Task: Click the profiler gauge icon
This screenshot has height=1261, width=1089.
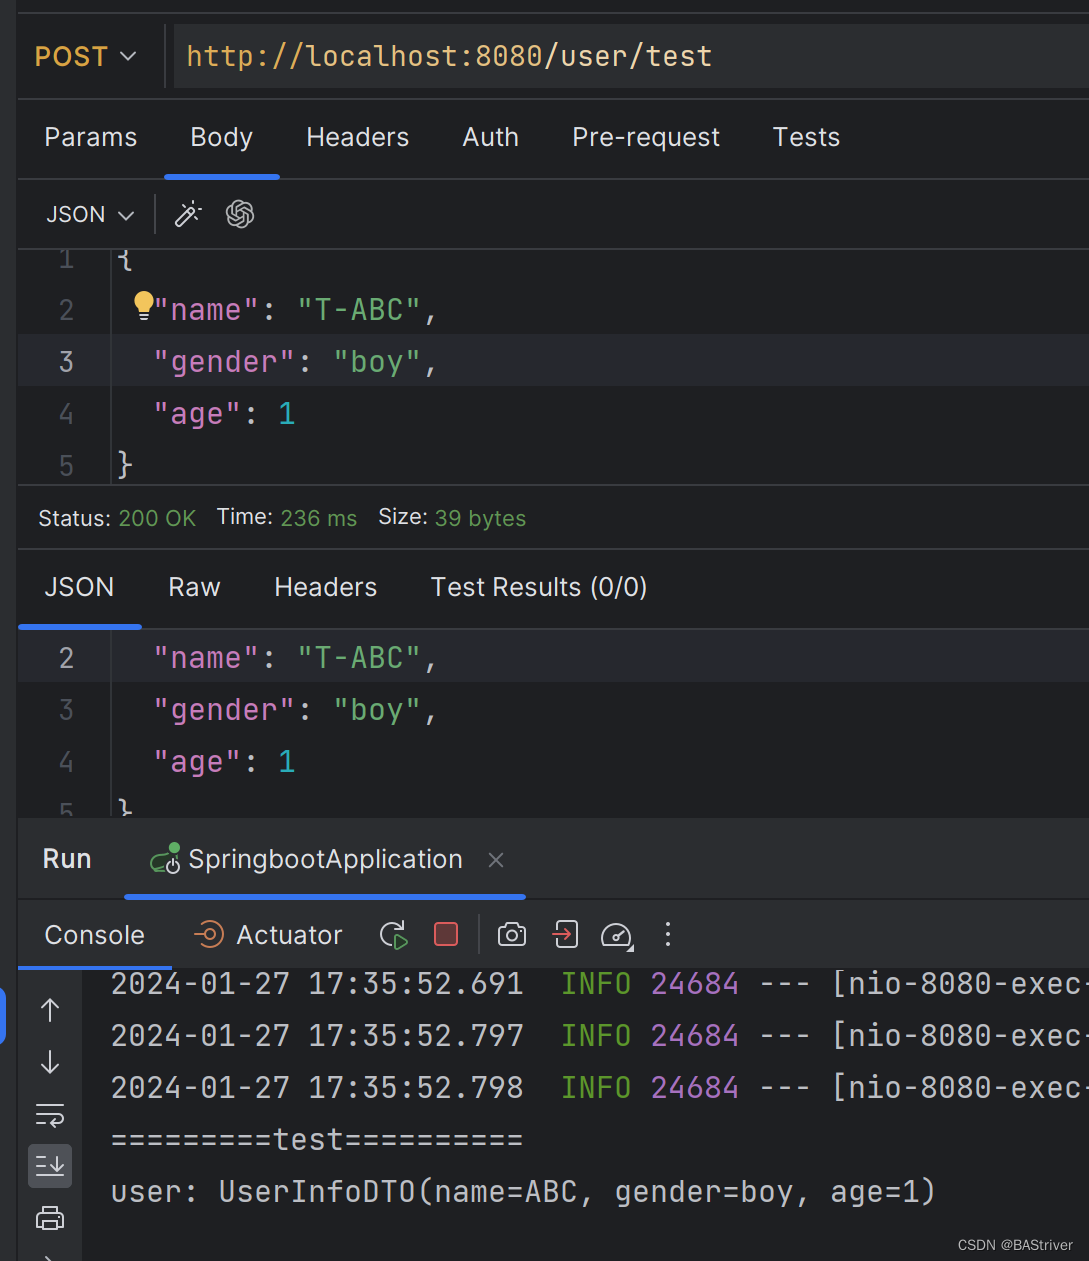Action: [617, 936]
